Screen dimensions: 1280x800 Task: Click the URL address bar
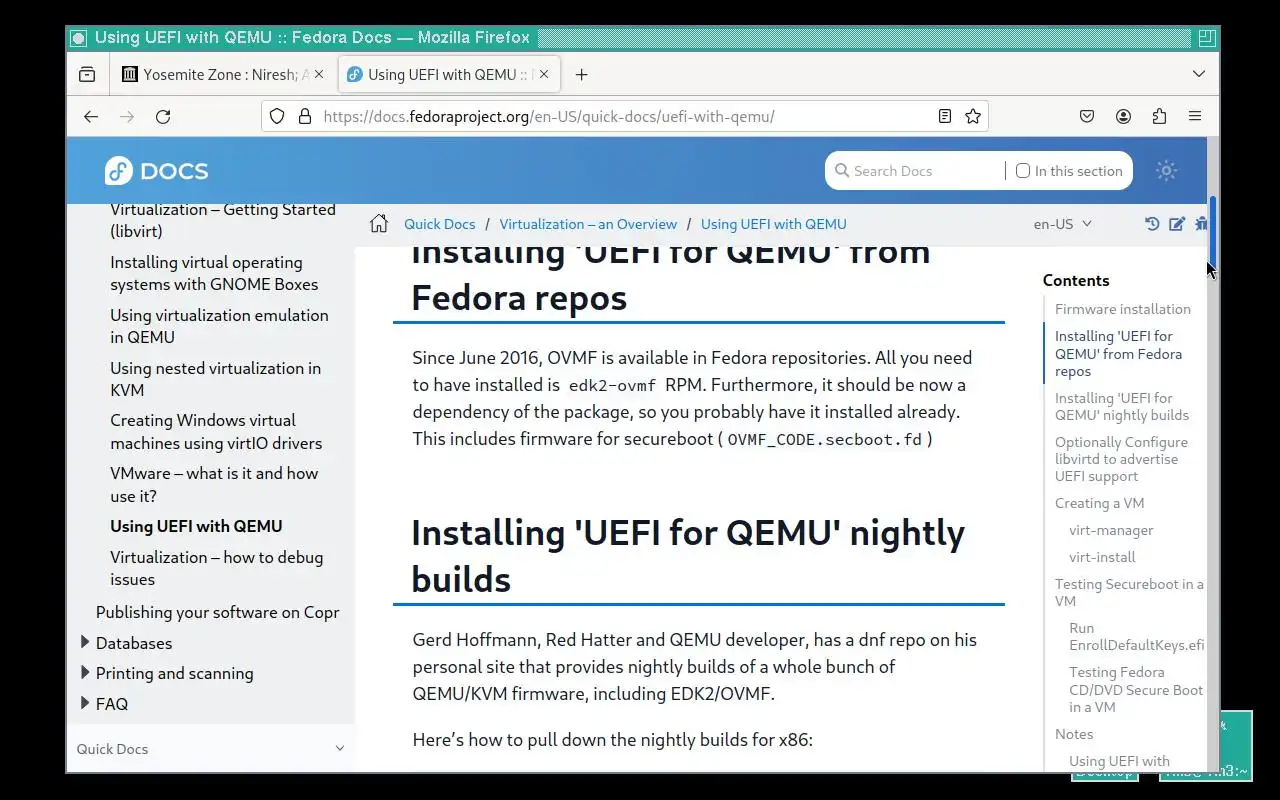tap(625, 116)
